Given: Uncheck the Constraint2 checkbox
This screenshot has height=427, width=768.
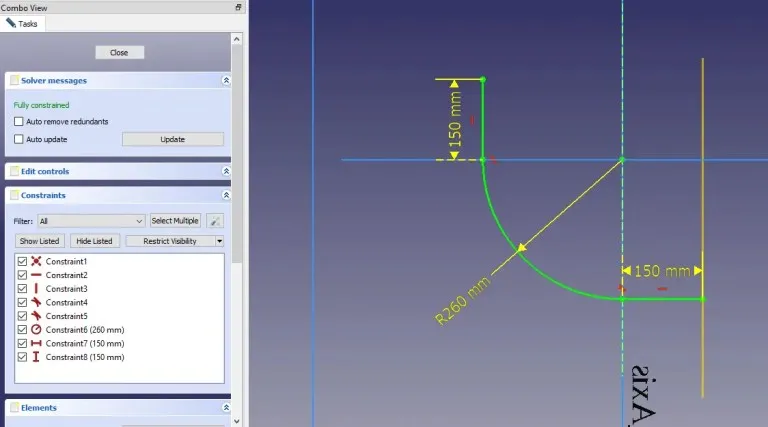Looking at the screenshot, I should 22,275.
